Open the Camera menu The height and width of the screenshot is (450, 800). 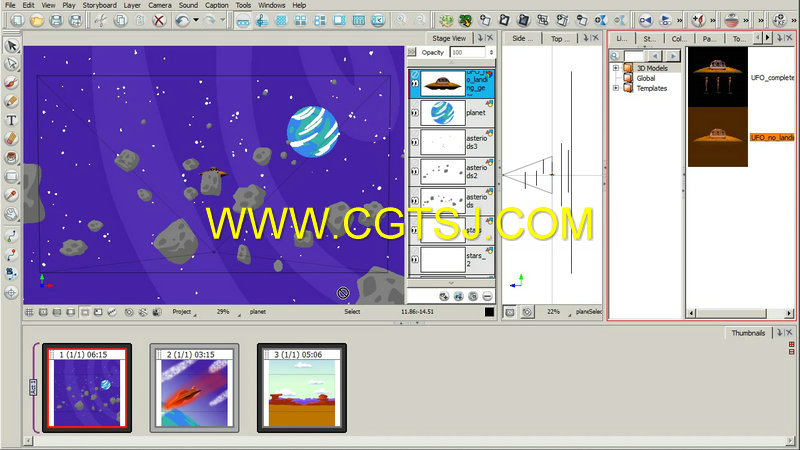pyautogui.click(x=160, y=5)
